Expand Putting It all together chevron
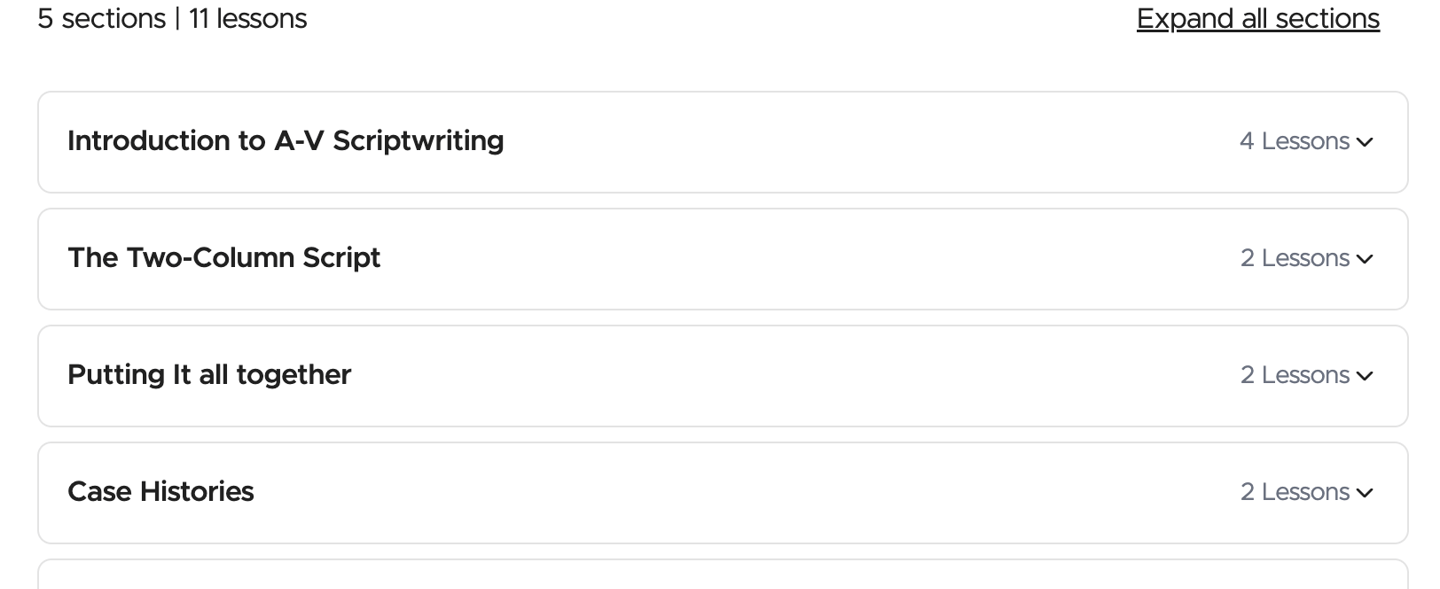 click(1365, 376)
